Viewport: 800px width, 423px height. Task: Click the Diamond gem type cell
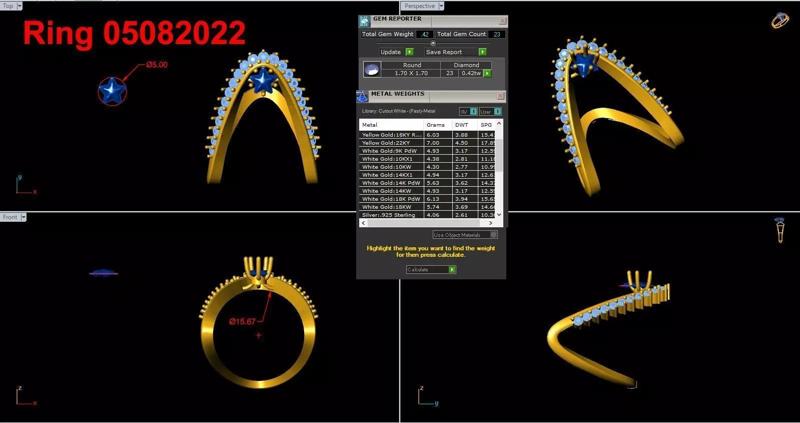pyautogui.click(x=466, y=65)
